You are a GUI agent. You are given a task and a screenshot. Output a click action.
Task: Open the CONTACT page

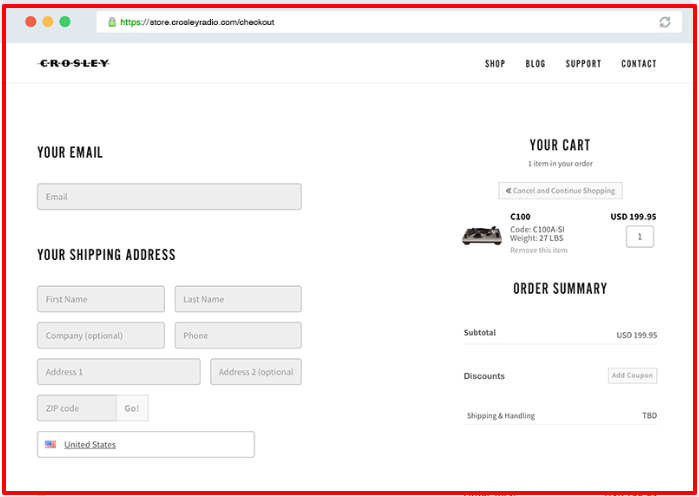639,64
